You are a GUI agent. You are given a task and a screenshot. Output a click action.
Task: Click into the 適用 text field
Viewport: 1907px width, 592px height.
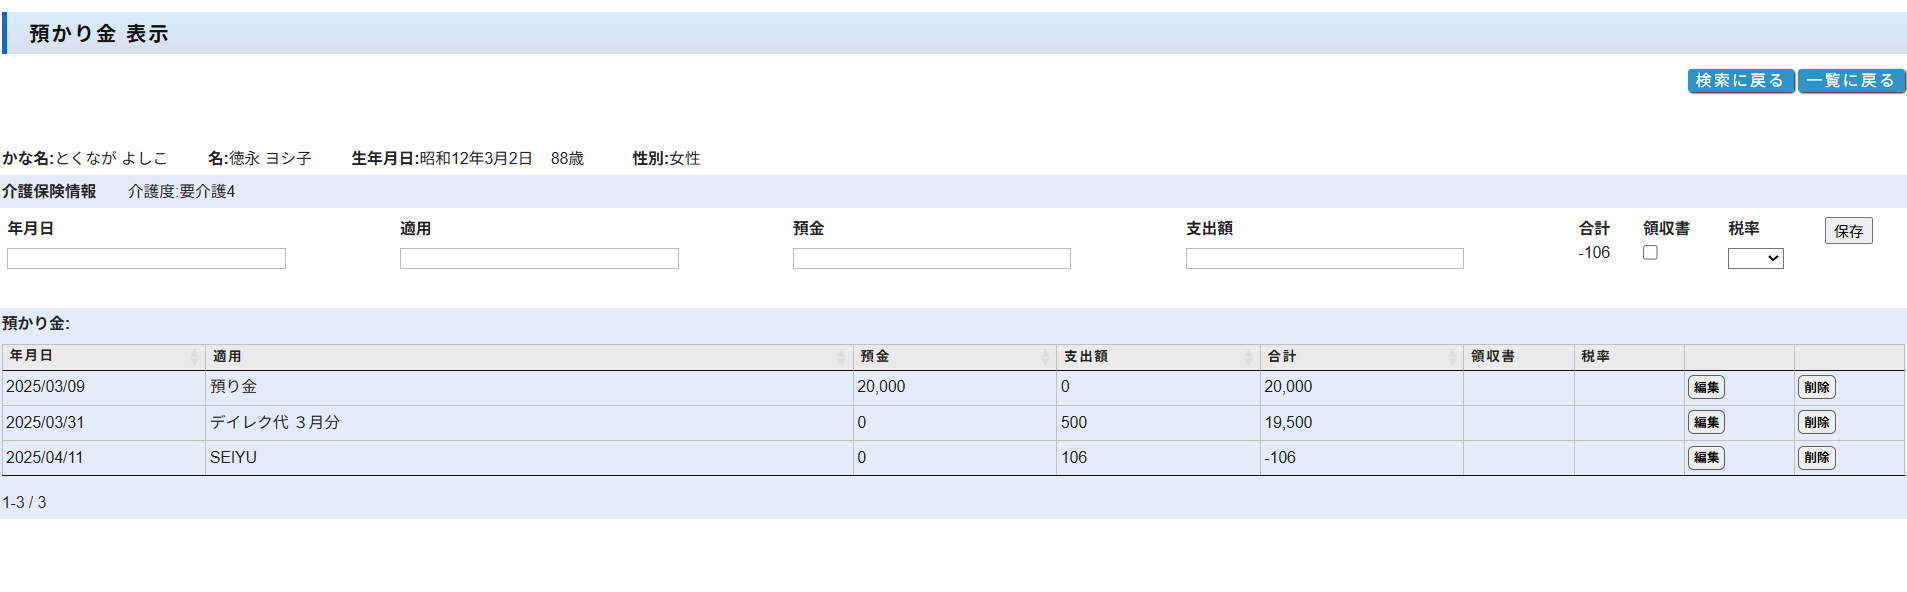click(x=539, y=259)
